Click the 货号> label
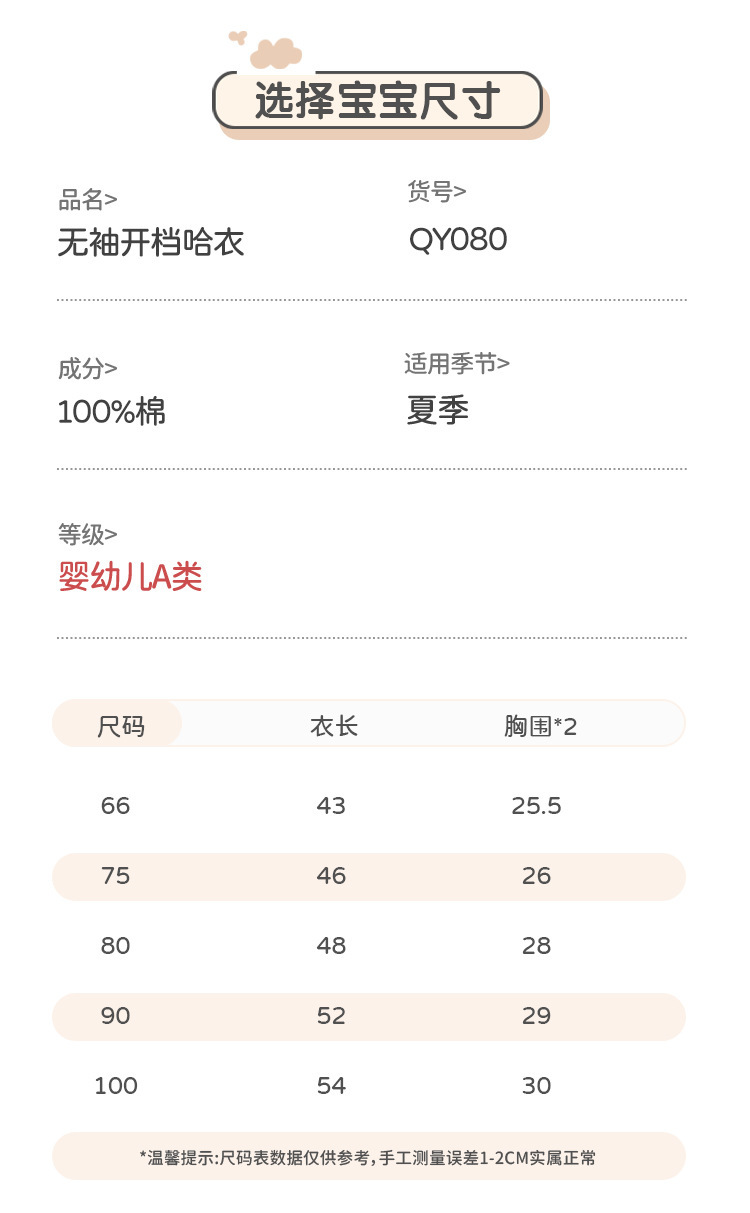 click(437, 191)
